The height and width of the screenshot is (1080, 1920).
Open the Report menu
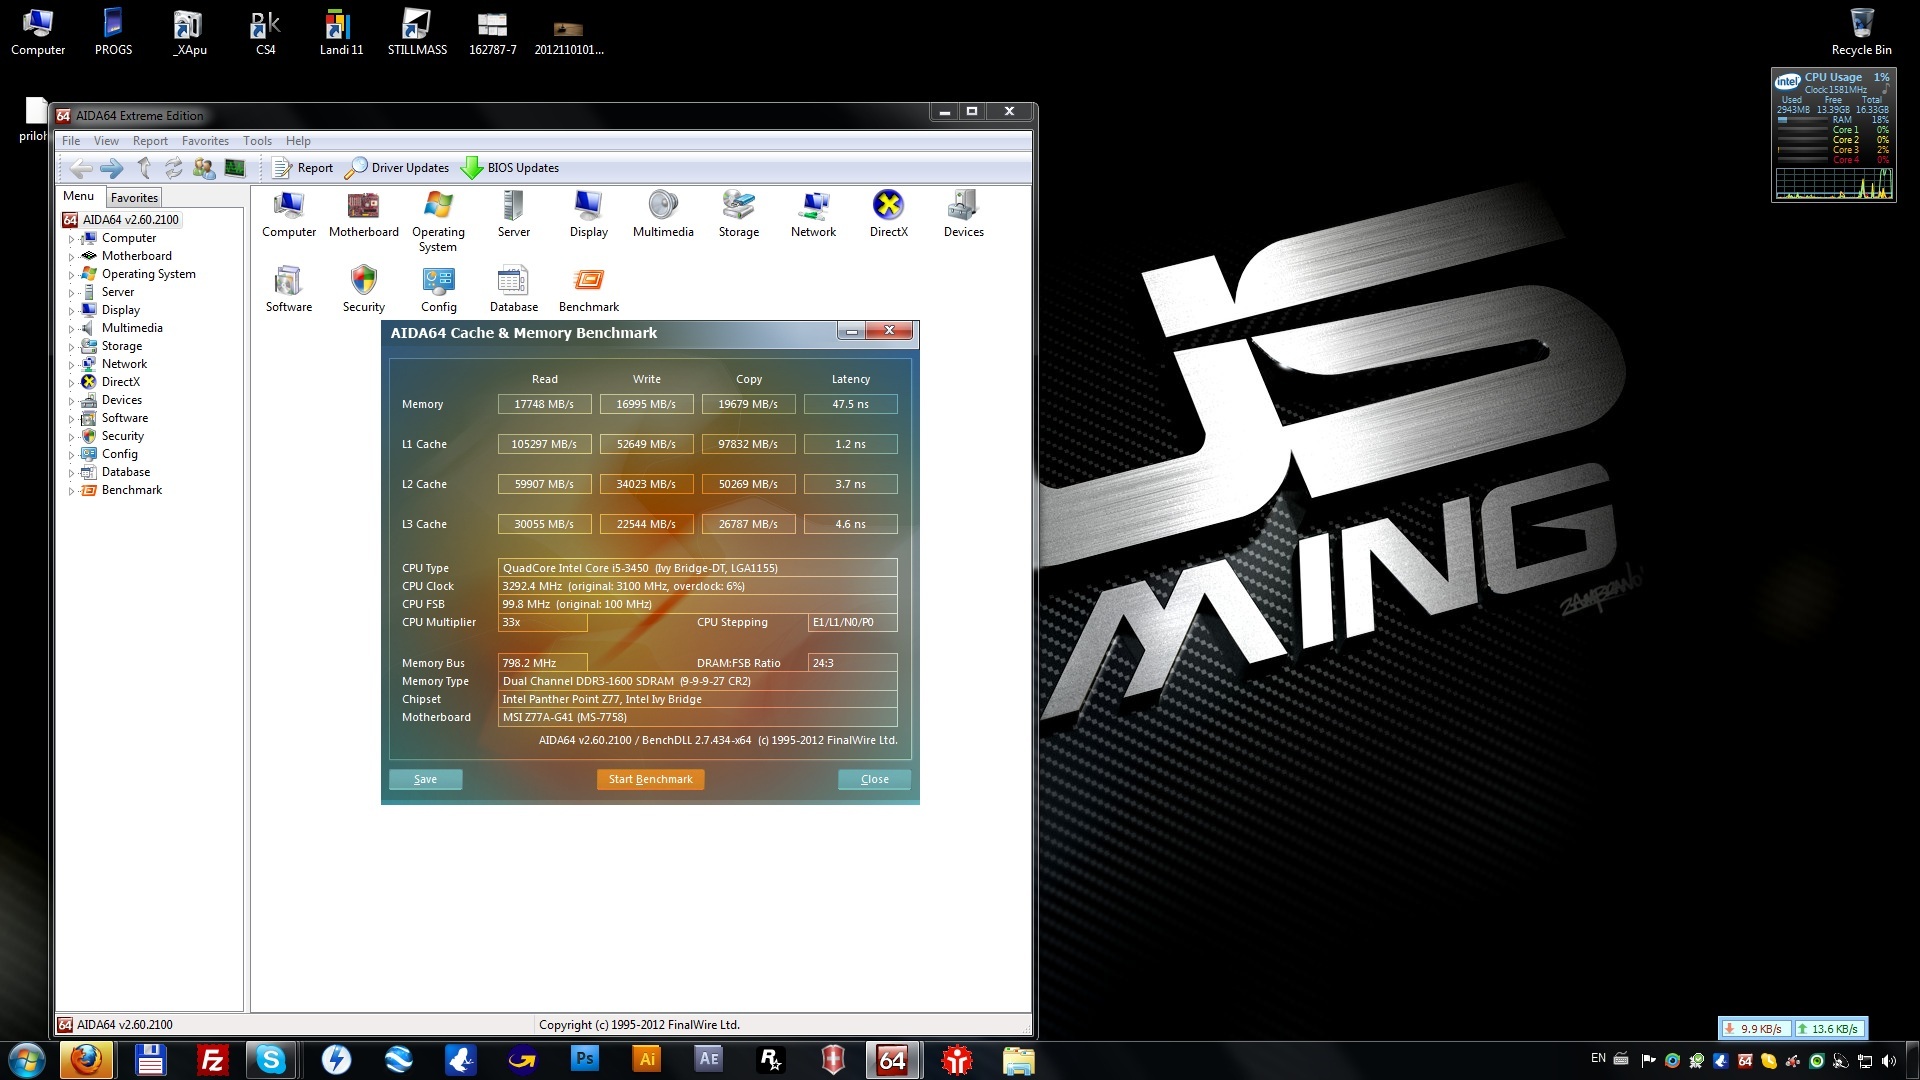tap(150, 141)
